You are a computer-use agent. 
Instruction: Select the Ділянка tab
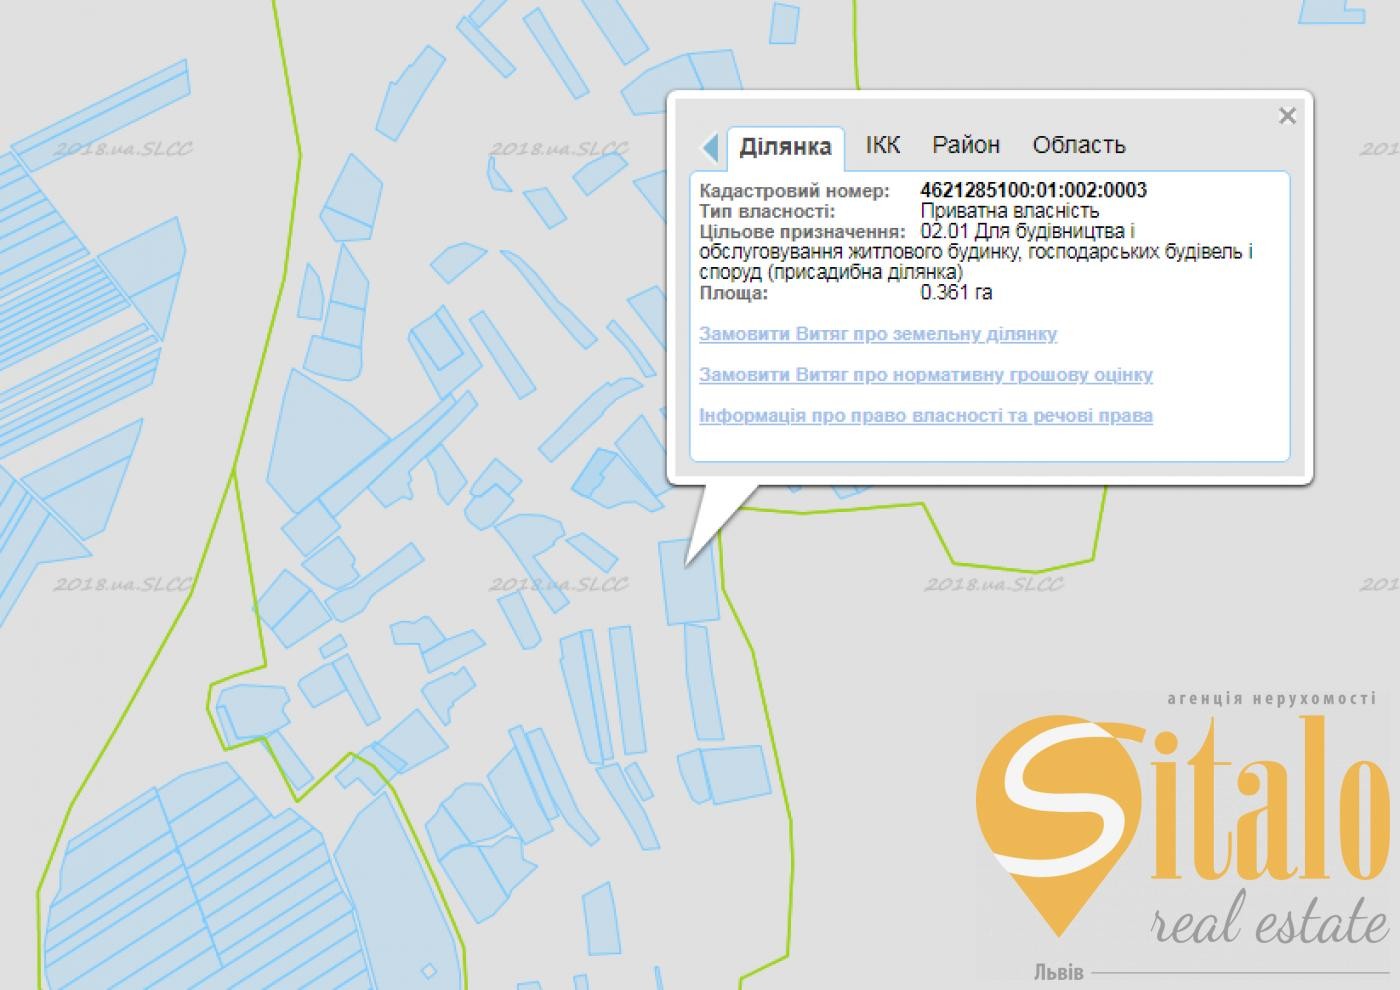(785, 148)
